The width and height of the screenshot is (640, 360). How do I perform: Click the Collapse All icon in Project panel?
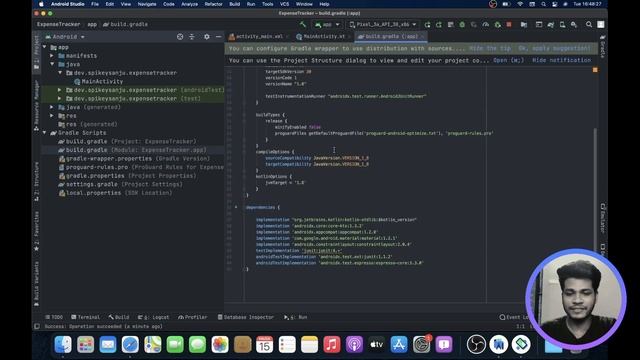(192, 37)
